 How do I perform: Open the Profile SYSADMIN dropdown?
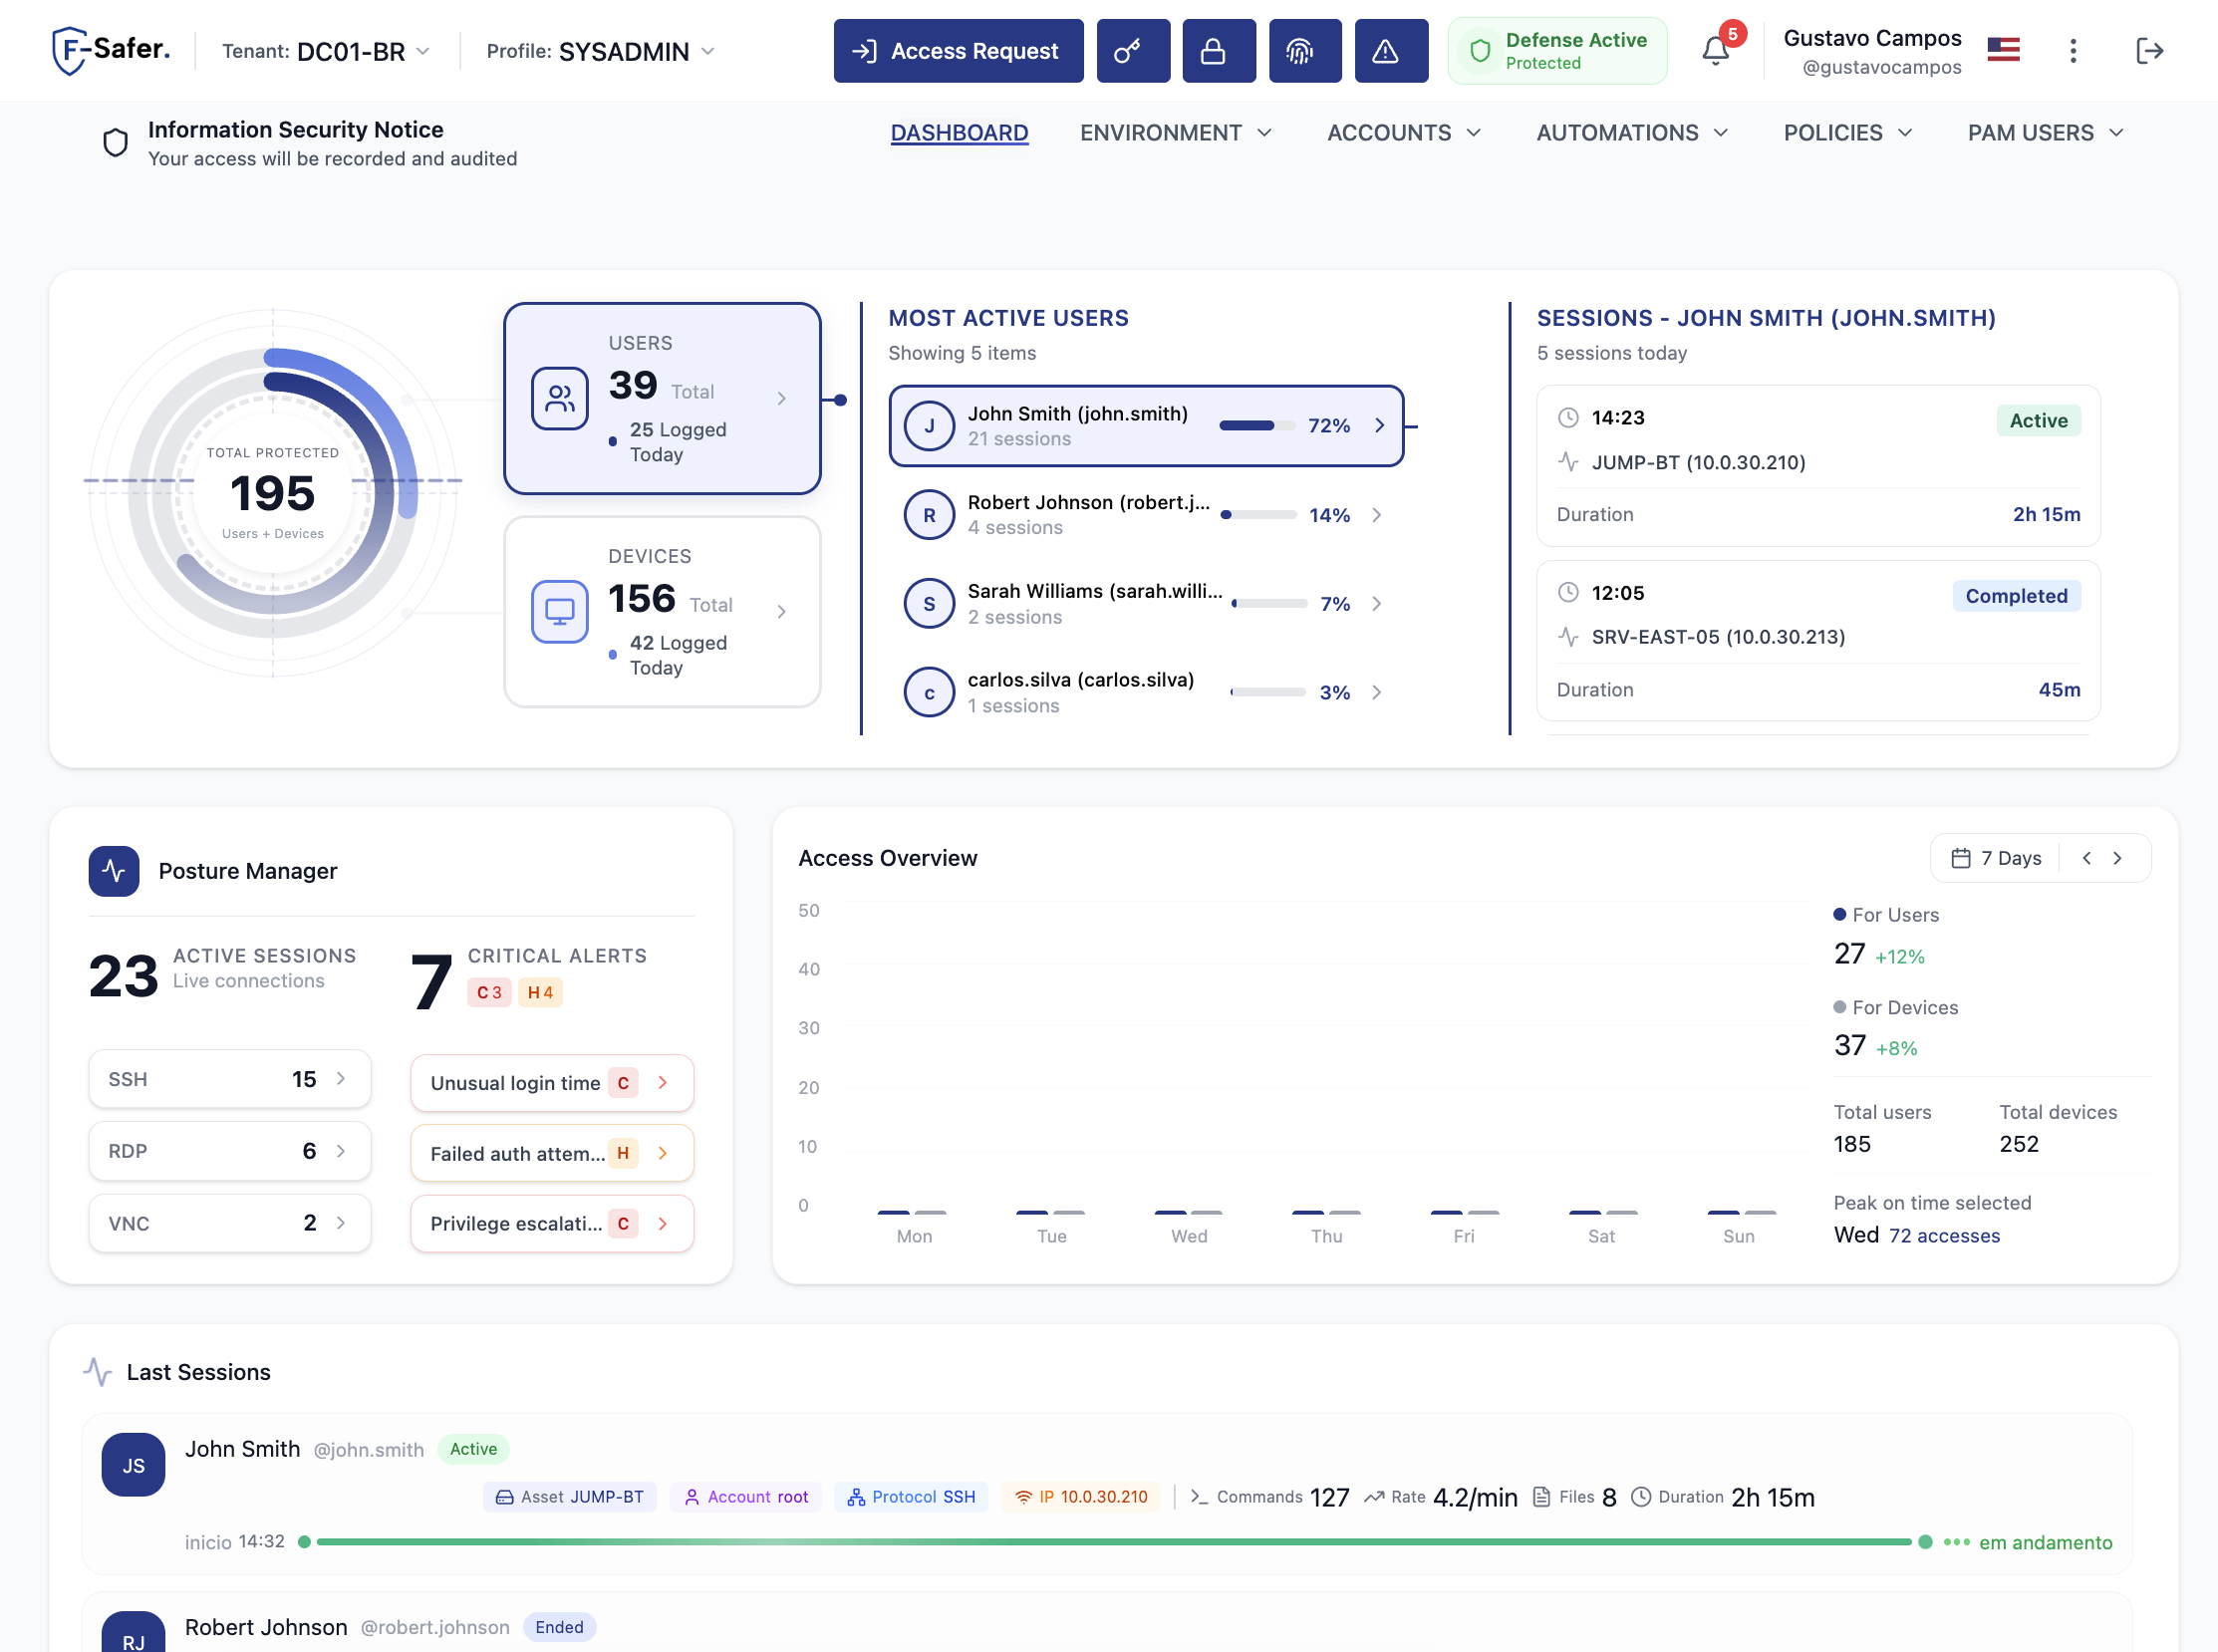(x=601, y=51)
